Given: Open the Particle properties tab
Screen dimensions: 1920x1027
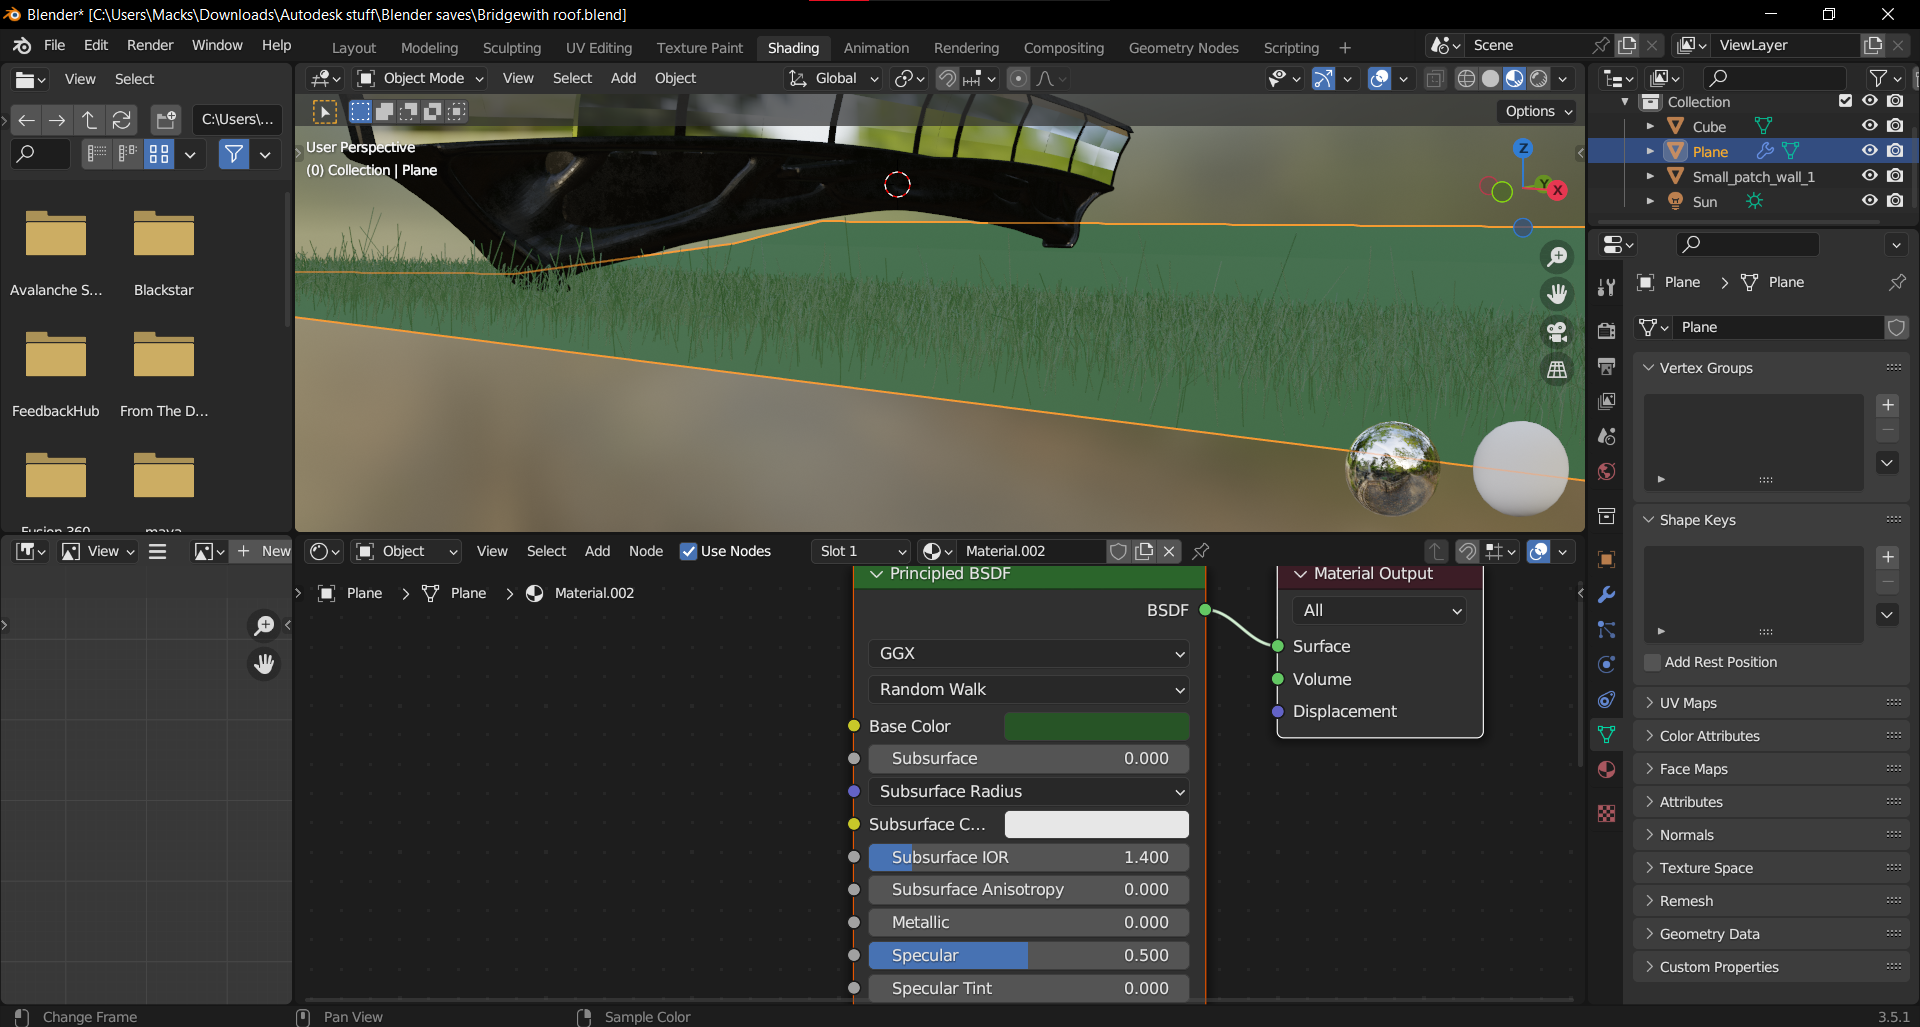Looking at the screenshot, I should 1607,630.
